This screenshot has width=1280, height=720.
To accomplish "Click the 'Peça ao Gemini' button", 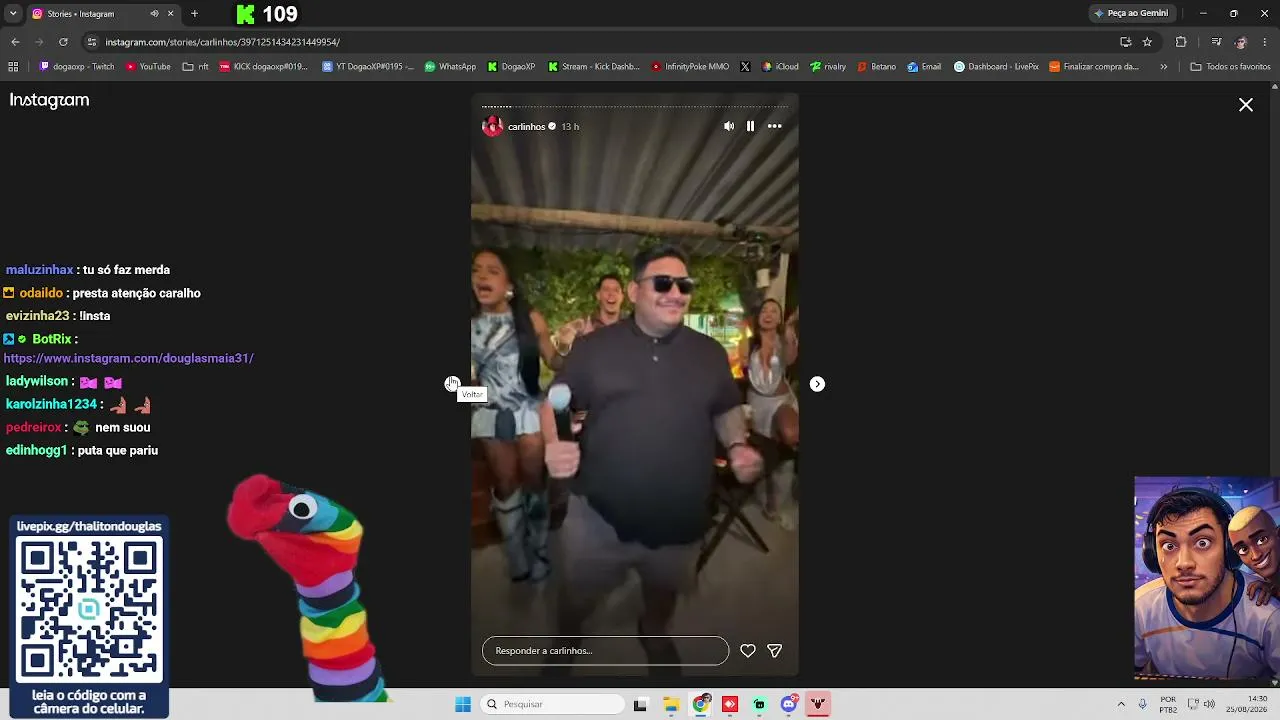I will [1131, 14].
